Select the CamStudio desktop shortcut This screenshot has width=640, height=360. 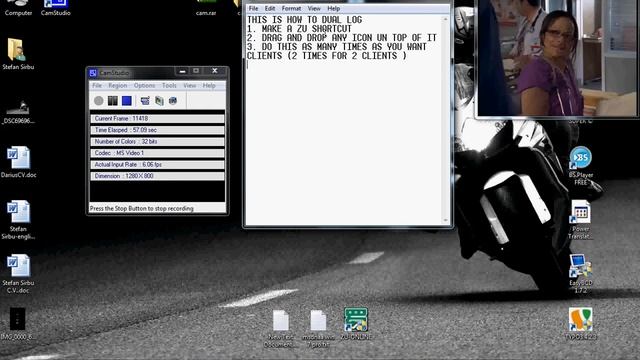coord(56,8)
